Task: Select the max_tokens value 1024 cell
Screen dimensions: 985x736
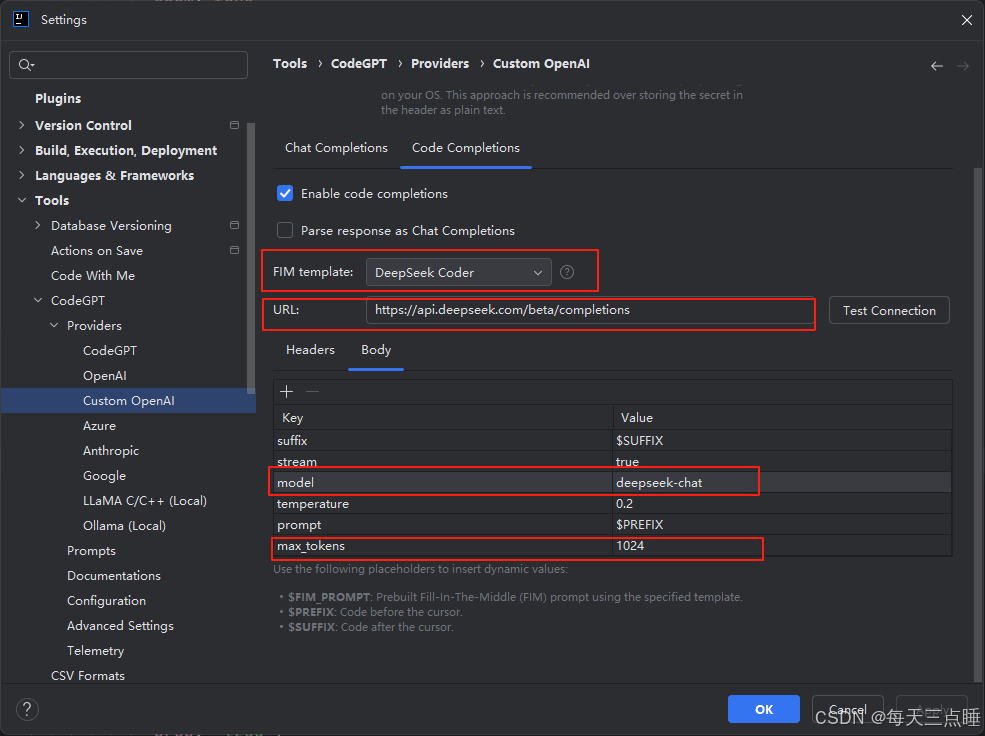Action: pos(782,546)
